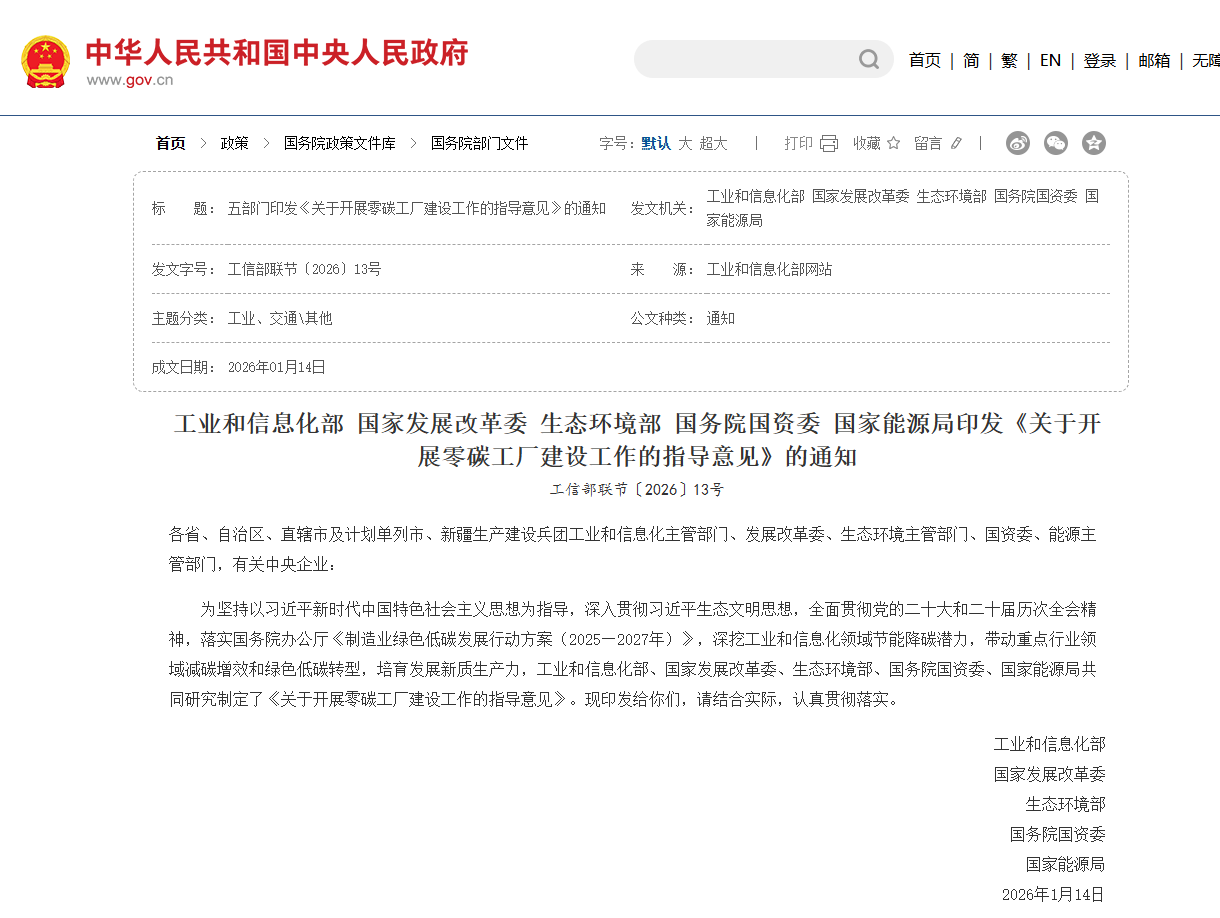This screenshot has height=918, width=1220.
Task: Share the page via WeChat icon
Action: 1056,143
